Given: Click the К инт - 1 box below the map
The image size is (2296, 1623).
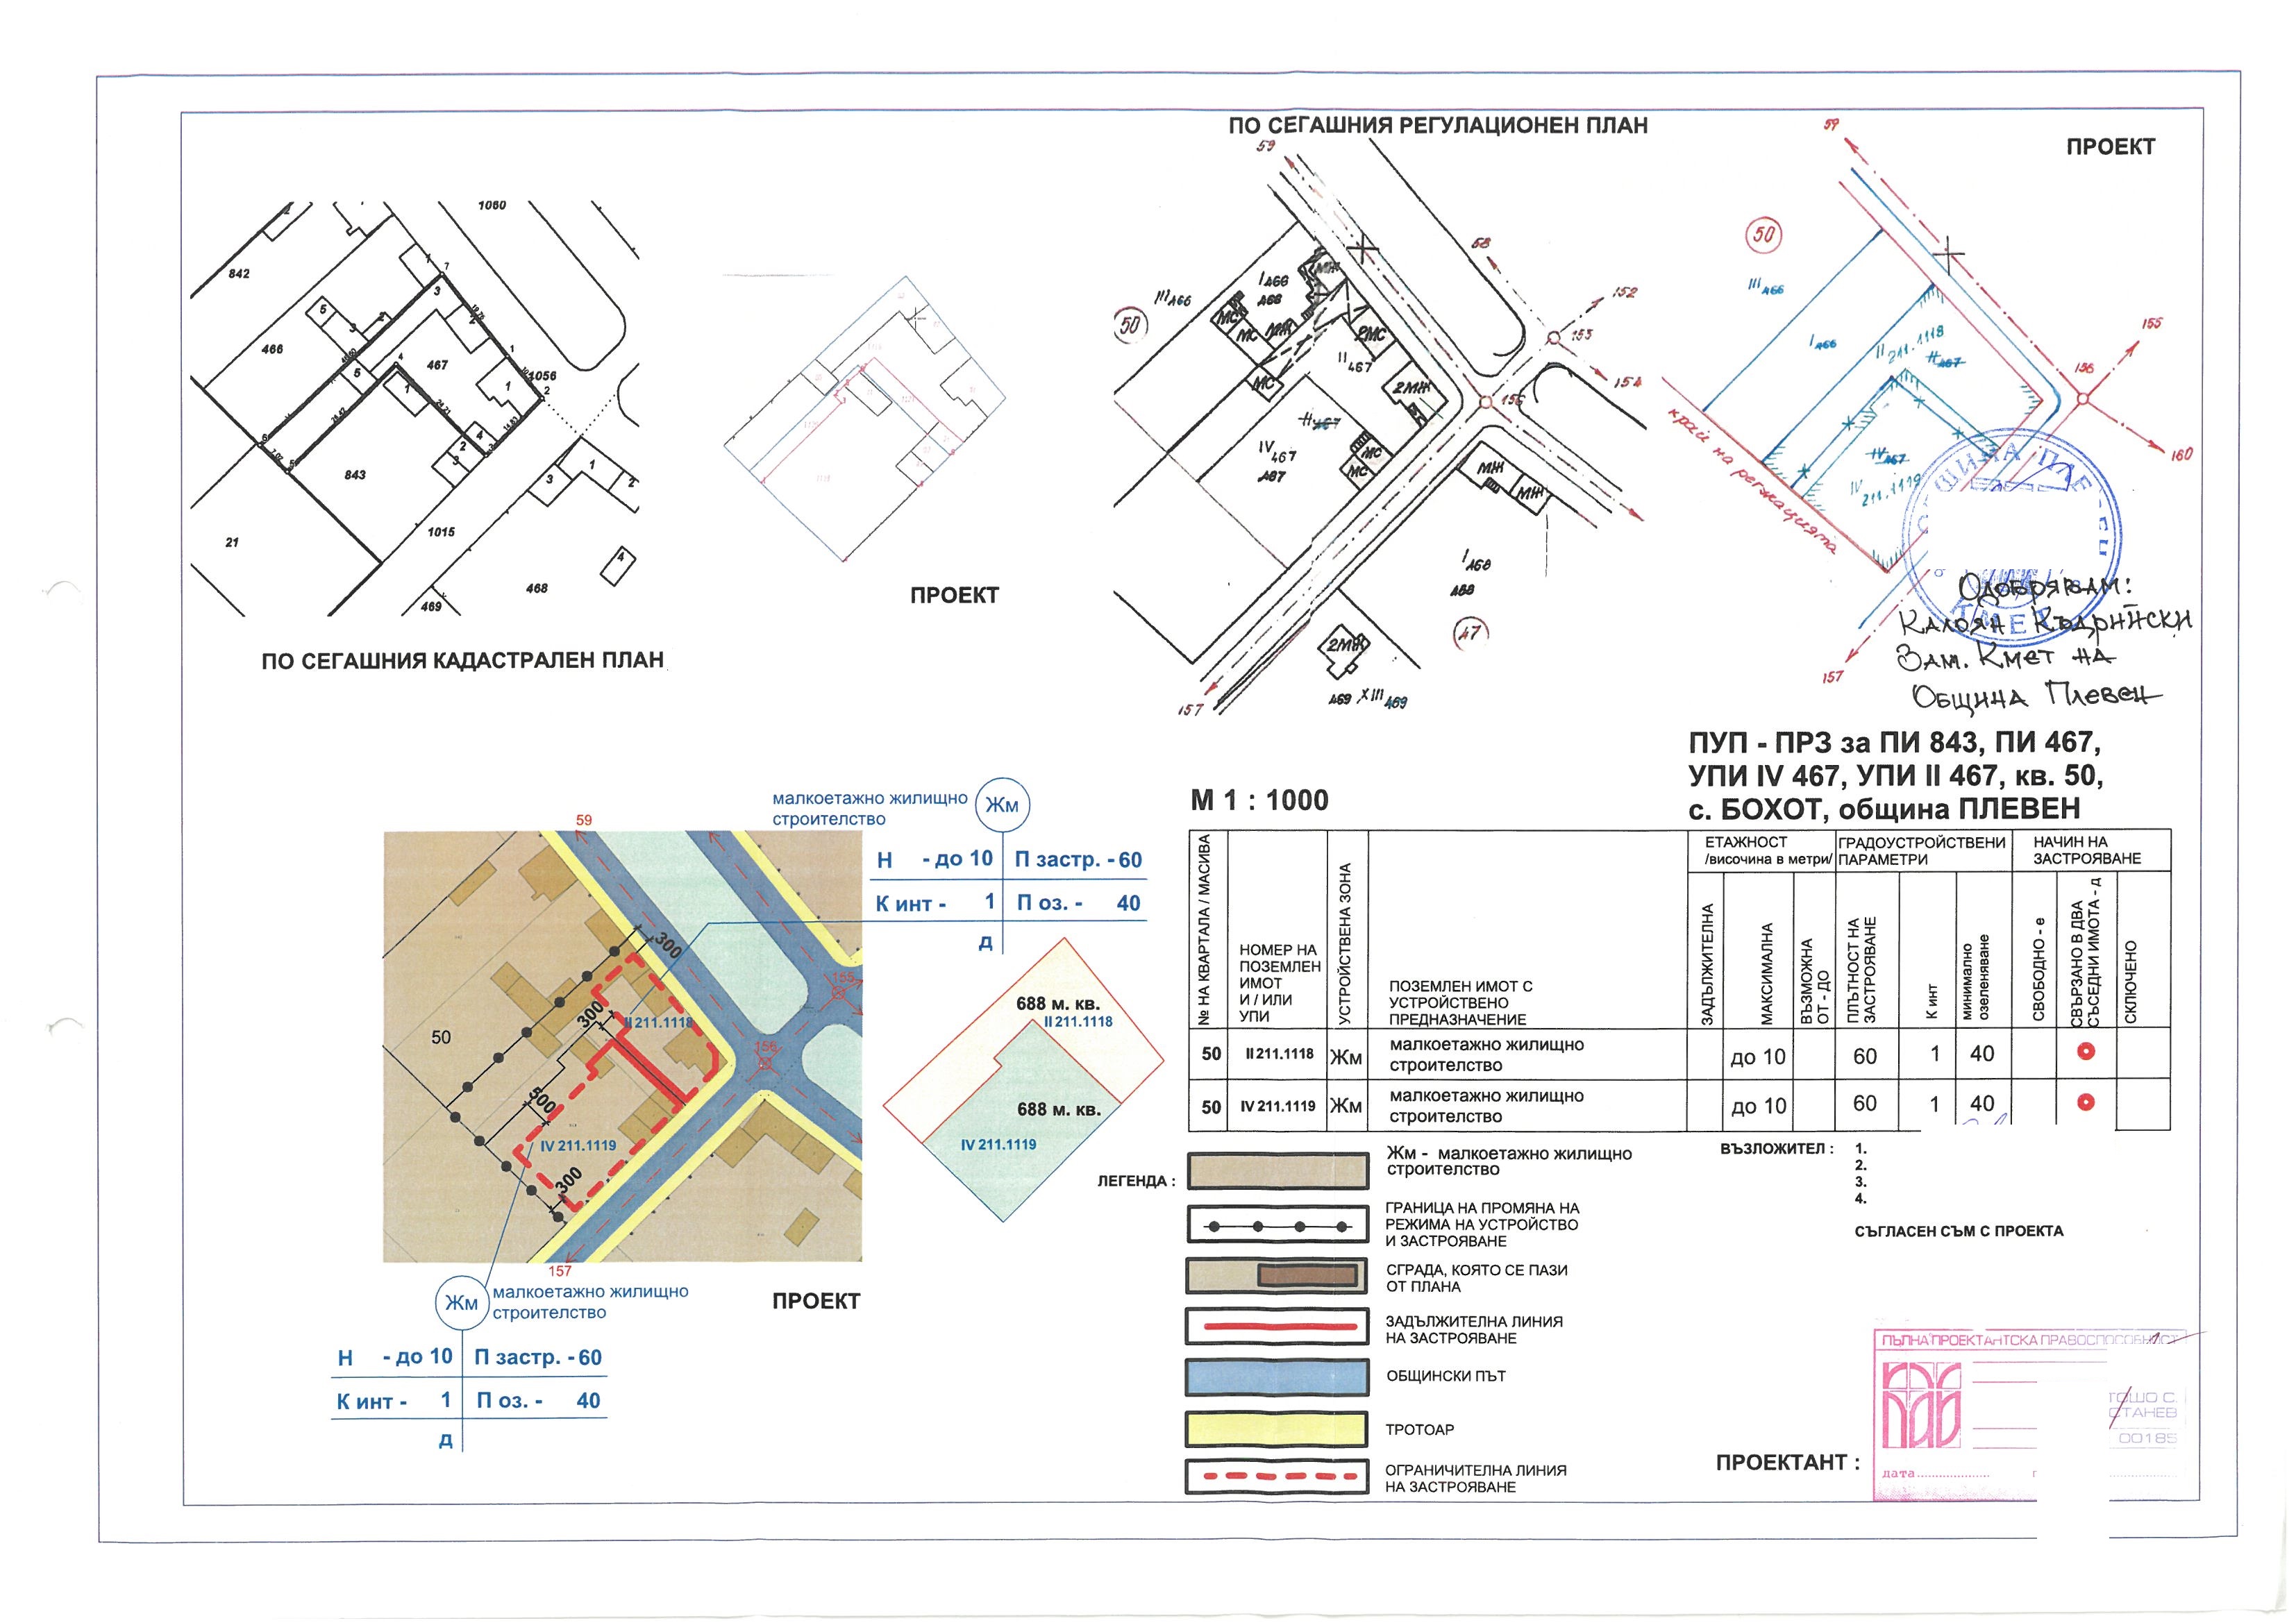Looking at the screenshot, I should [394, 1401].
